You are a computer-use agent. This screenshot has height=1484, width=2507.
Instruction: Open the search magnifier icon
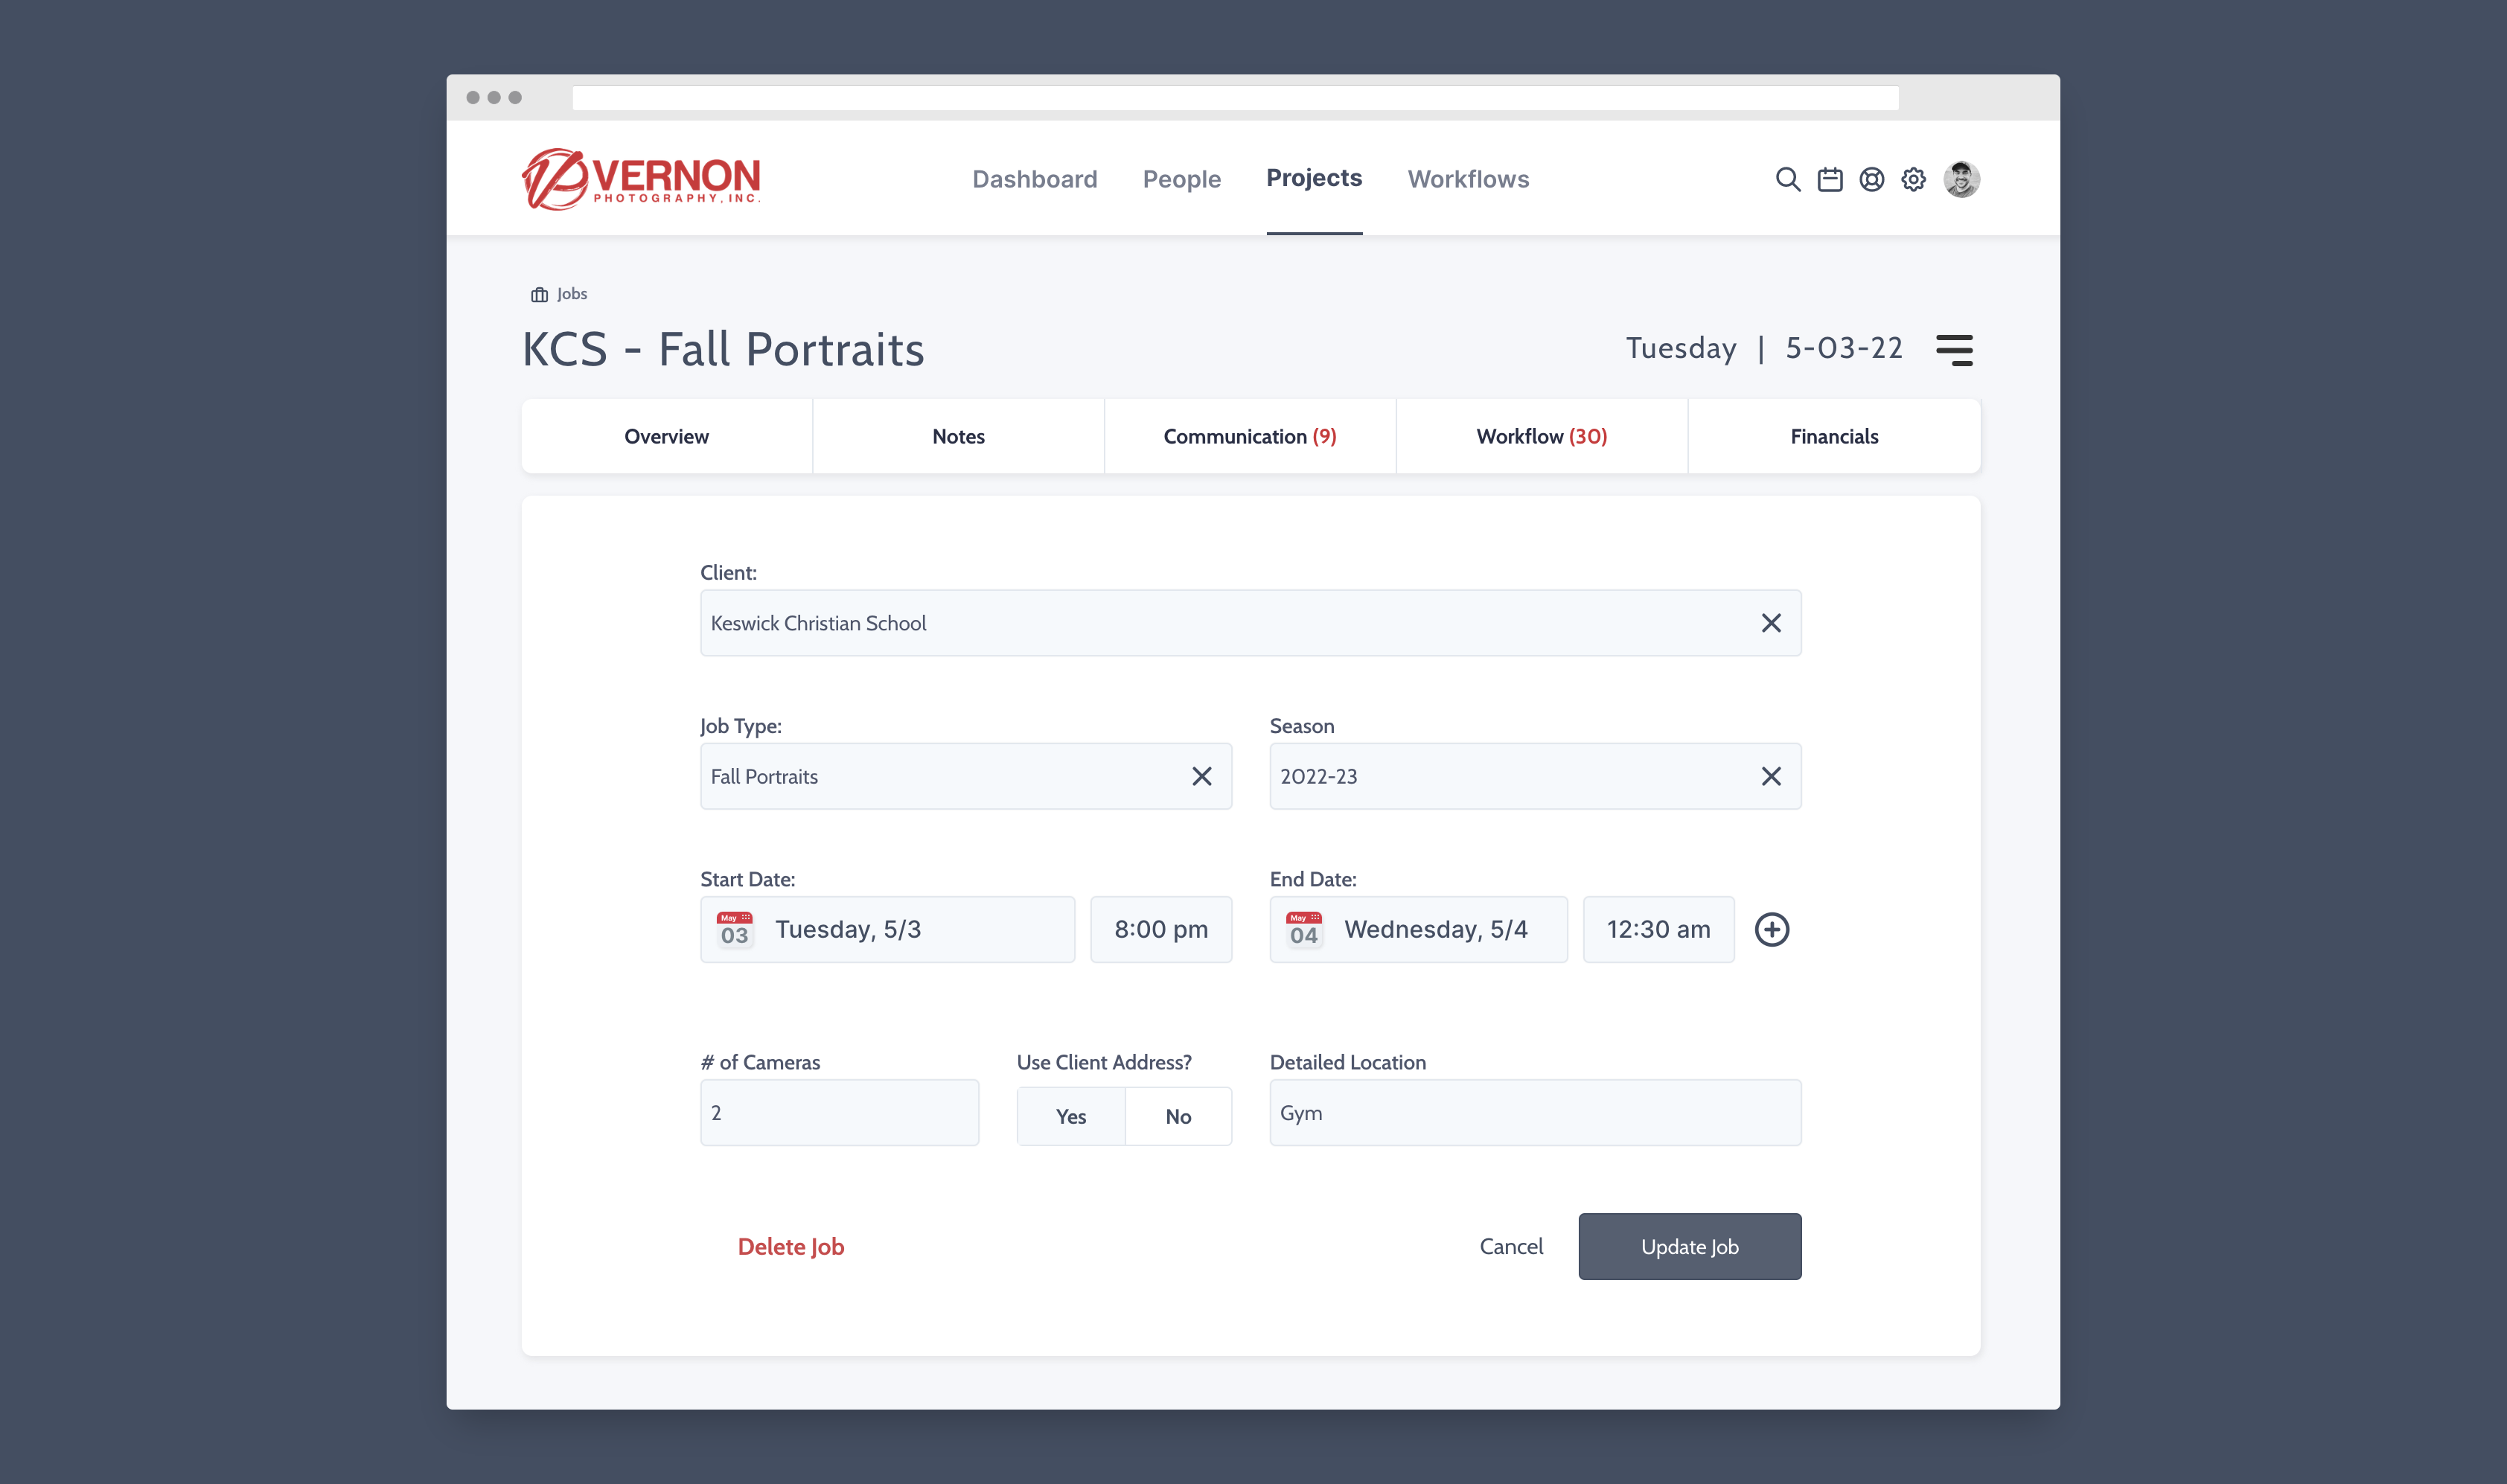(1787, 179)
